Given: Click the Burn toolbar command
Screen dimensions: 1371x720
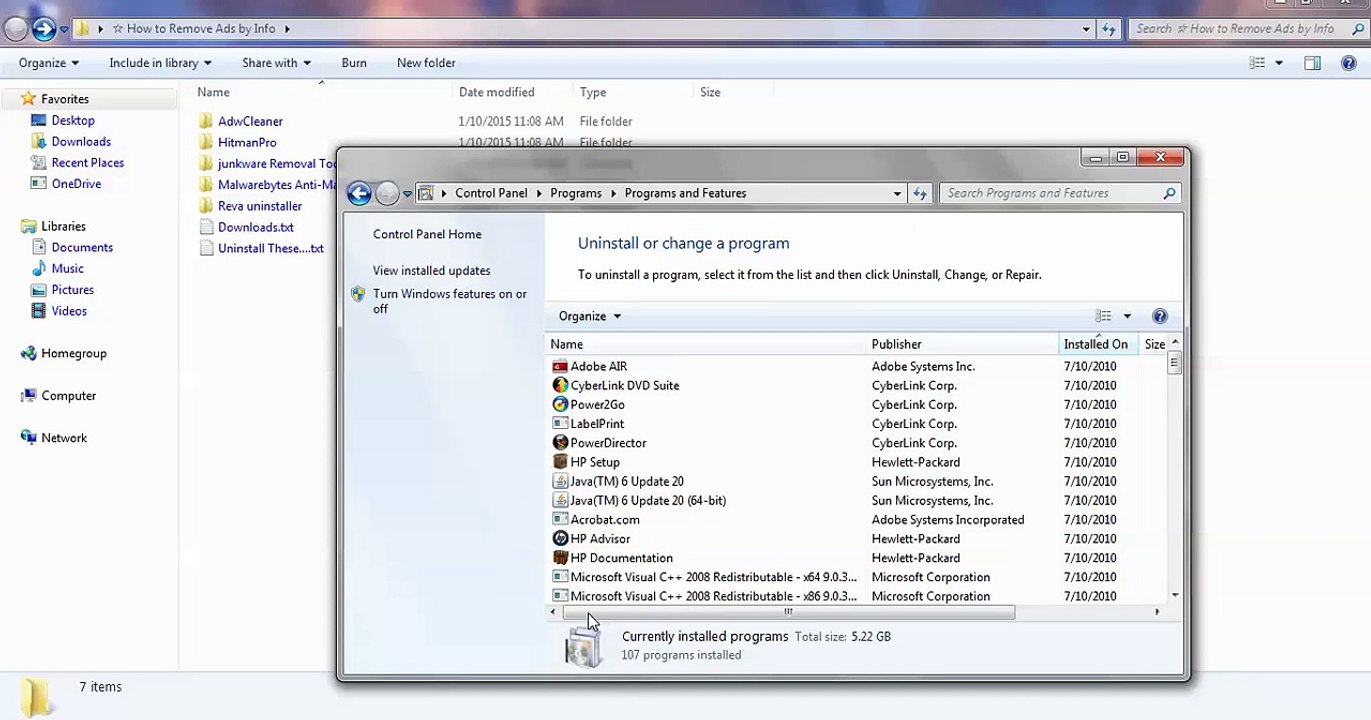Looking at the screenshot, I should pyautogui.click(x=354, y=63).
